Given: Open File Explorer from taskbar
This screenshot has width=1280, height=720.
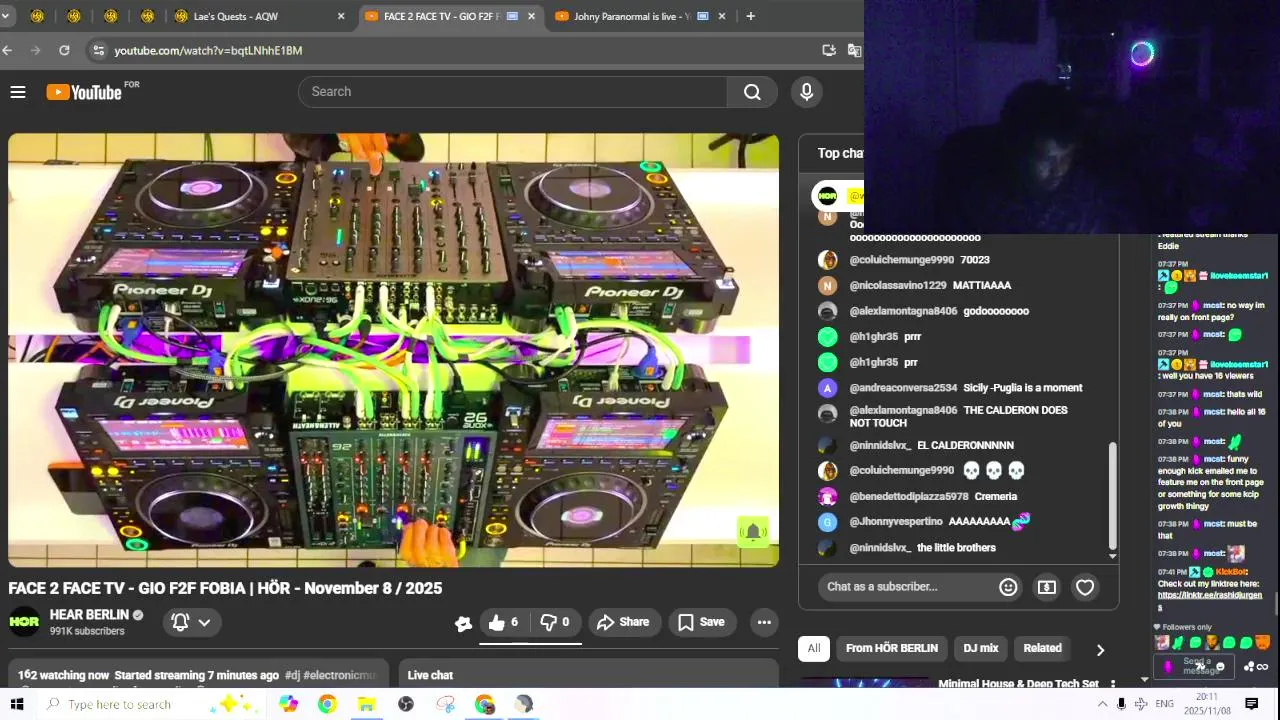Looking at the screenshot, I should (x=366, y=704).
